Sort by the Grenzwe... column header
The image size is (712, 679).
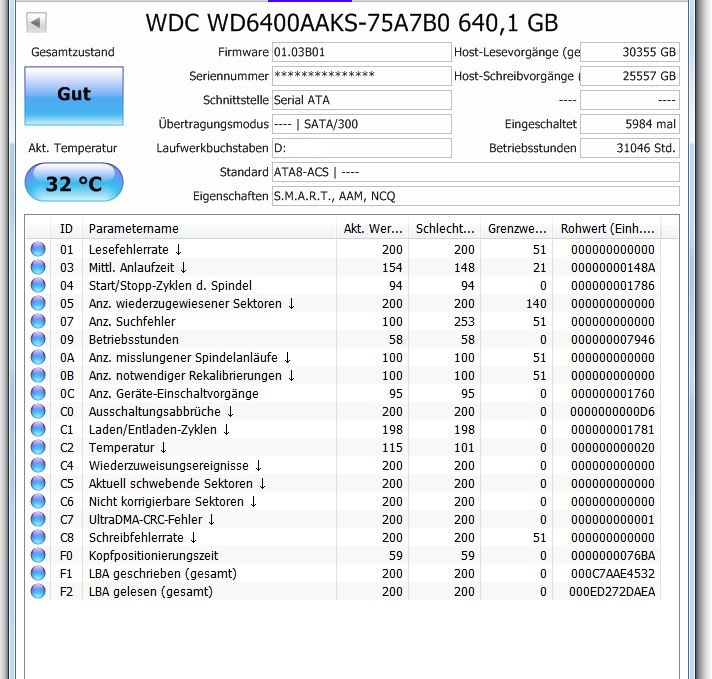point(517,228)
